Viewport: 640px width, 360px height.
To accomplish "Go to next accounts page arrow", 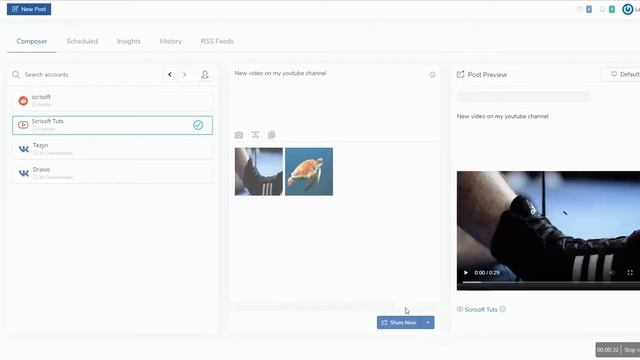I will coord(184,75).
